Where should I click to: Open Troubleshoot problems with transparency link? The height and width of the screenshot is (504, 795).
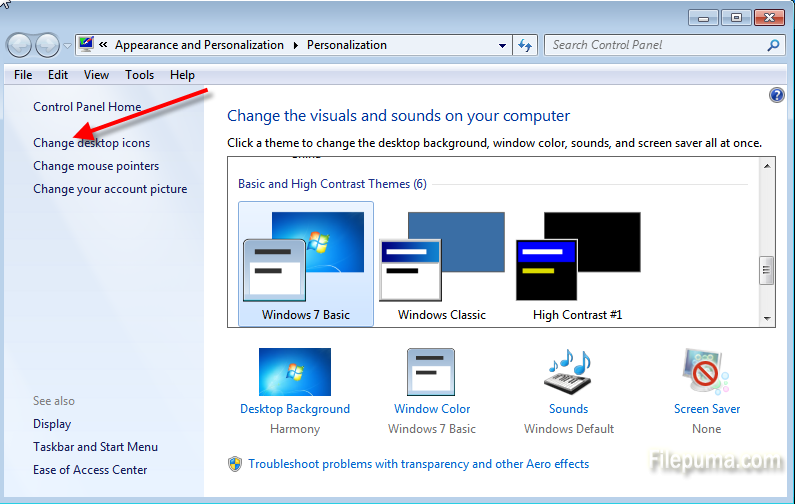[x=418, y=464]
